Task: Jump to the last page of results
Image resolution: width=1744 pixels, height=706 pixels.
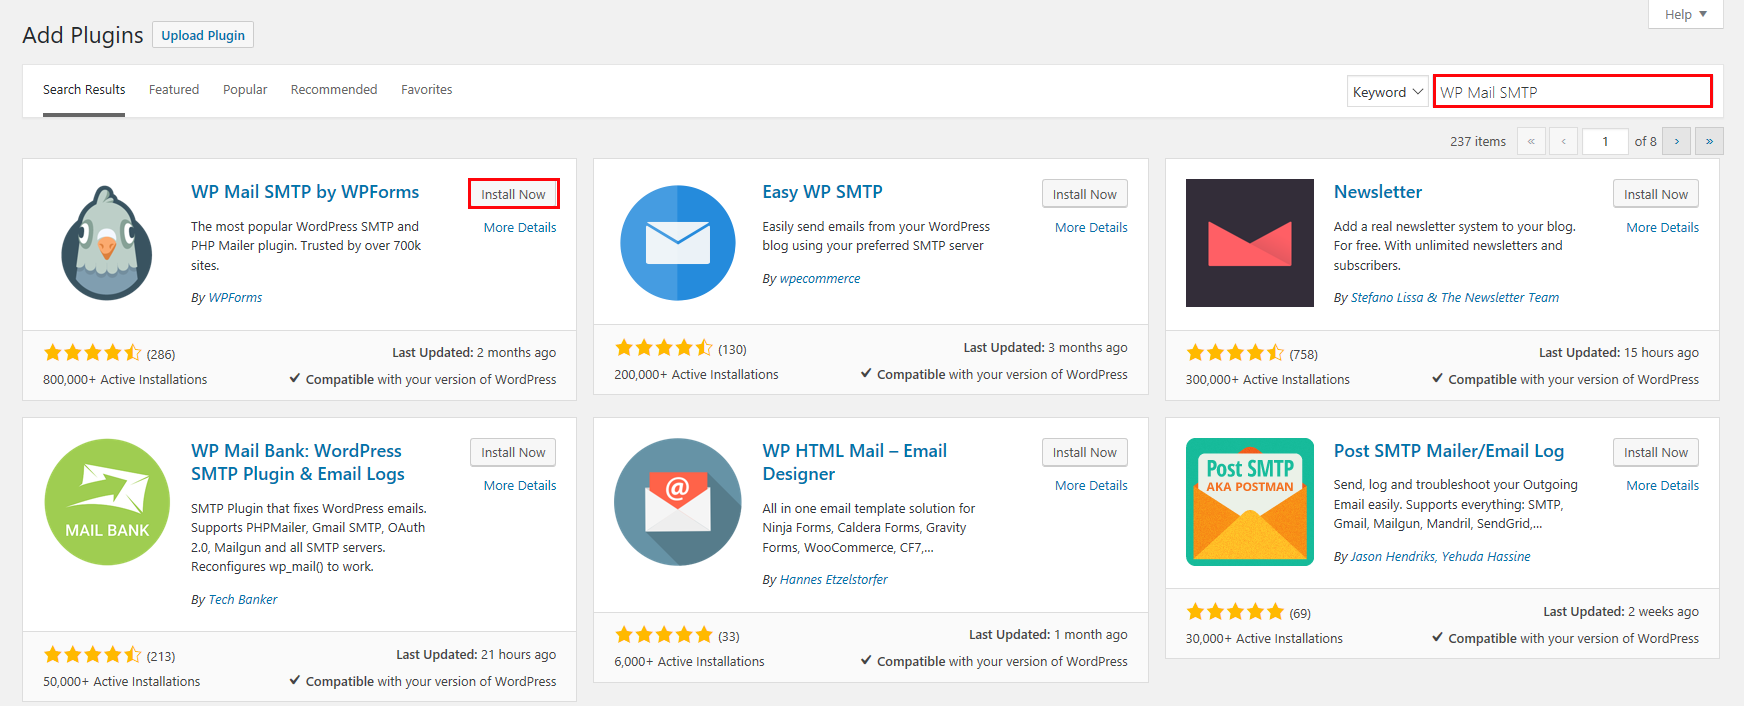Action: tap(1709, 141)
